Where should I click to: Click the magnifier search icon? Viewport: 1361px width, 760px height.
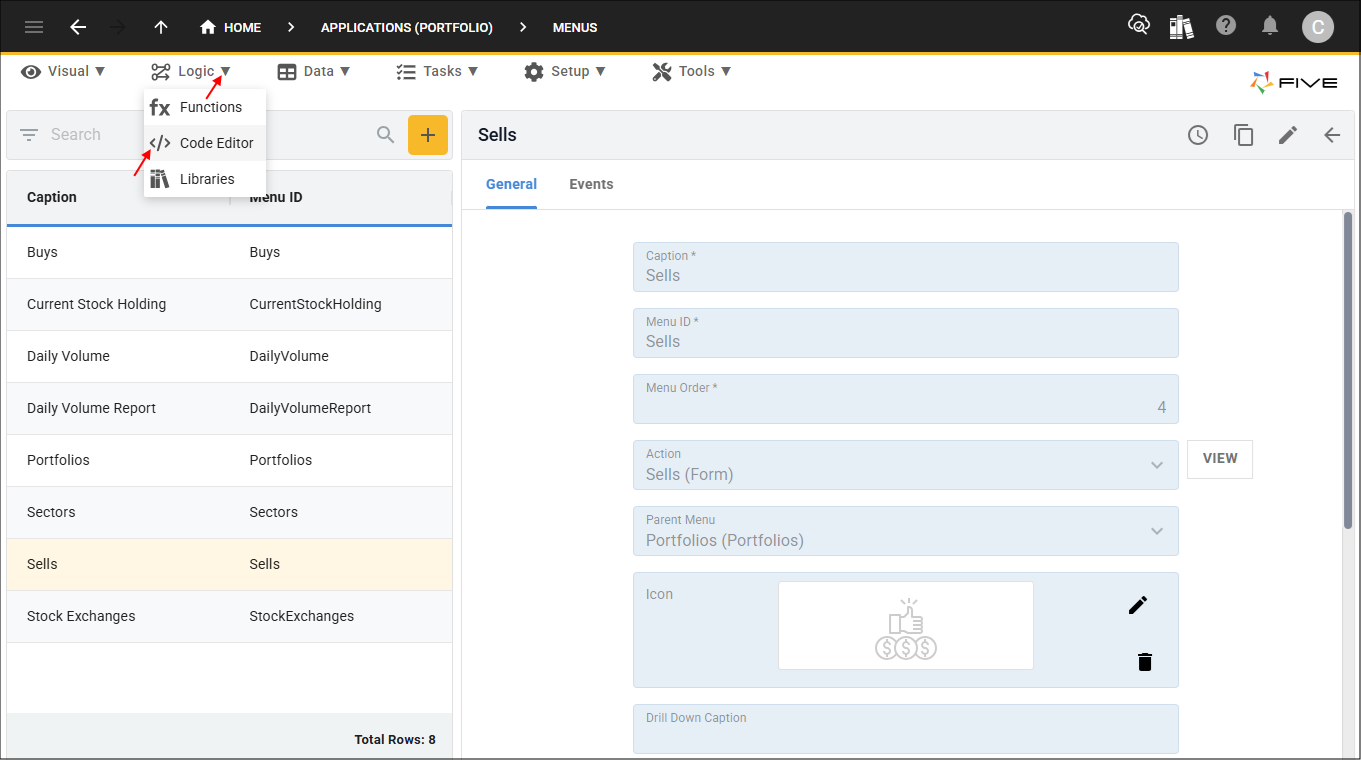click(385, 133)
